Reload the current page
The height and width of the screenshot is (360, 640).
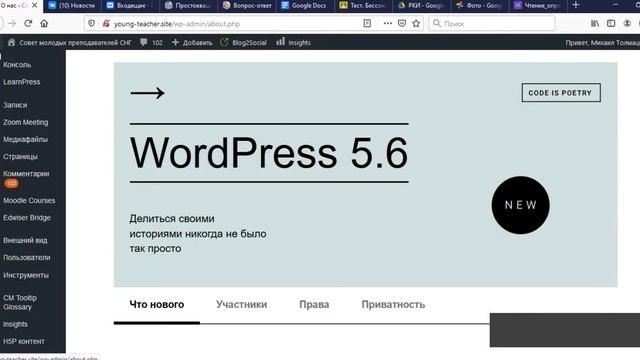click(28, 24)
